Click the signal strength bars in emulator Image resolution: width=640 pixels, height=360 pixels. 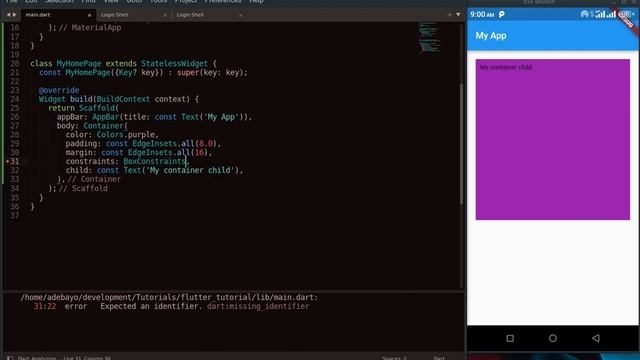(x=606, y=15)
